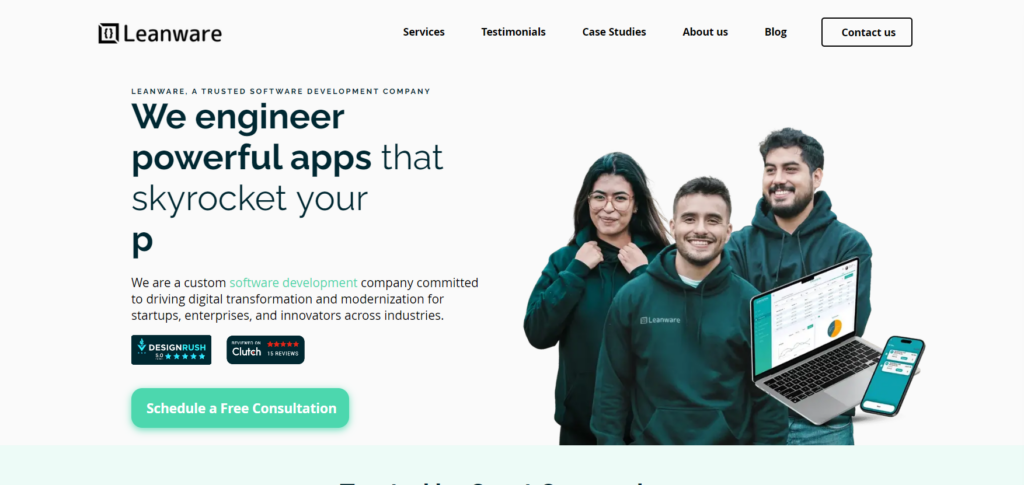Go to Testimonials section
Image resolution: width=1024 pixels, height=485 pixels.
[x=513, y=32]
